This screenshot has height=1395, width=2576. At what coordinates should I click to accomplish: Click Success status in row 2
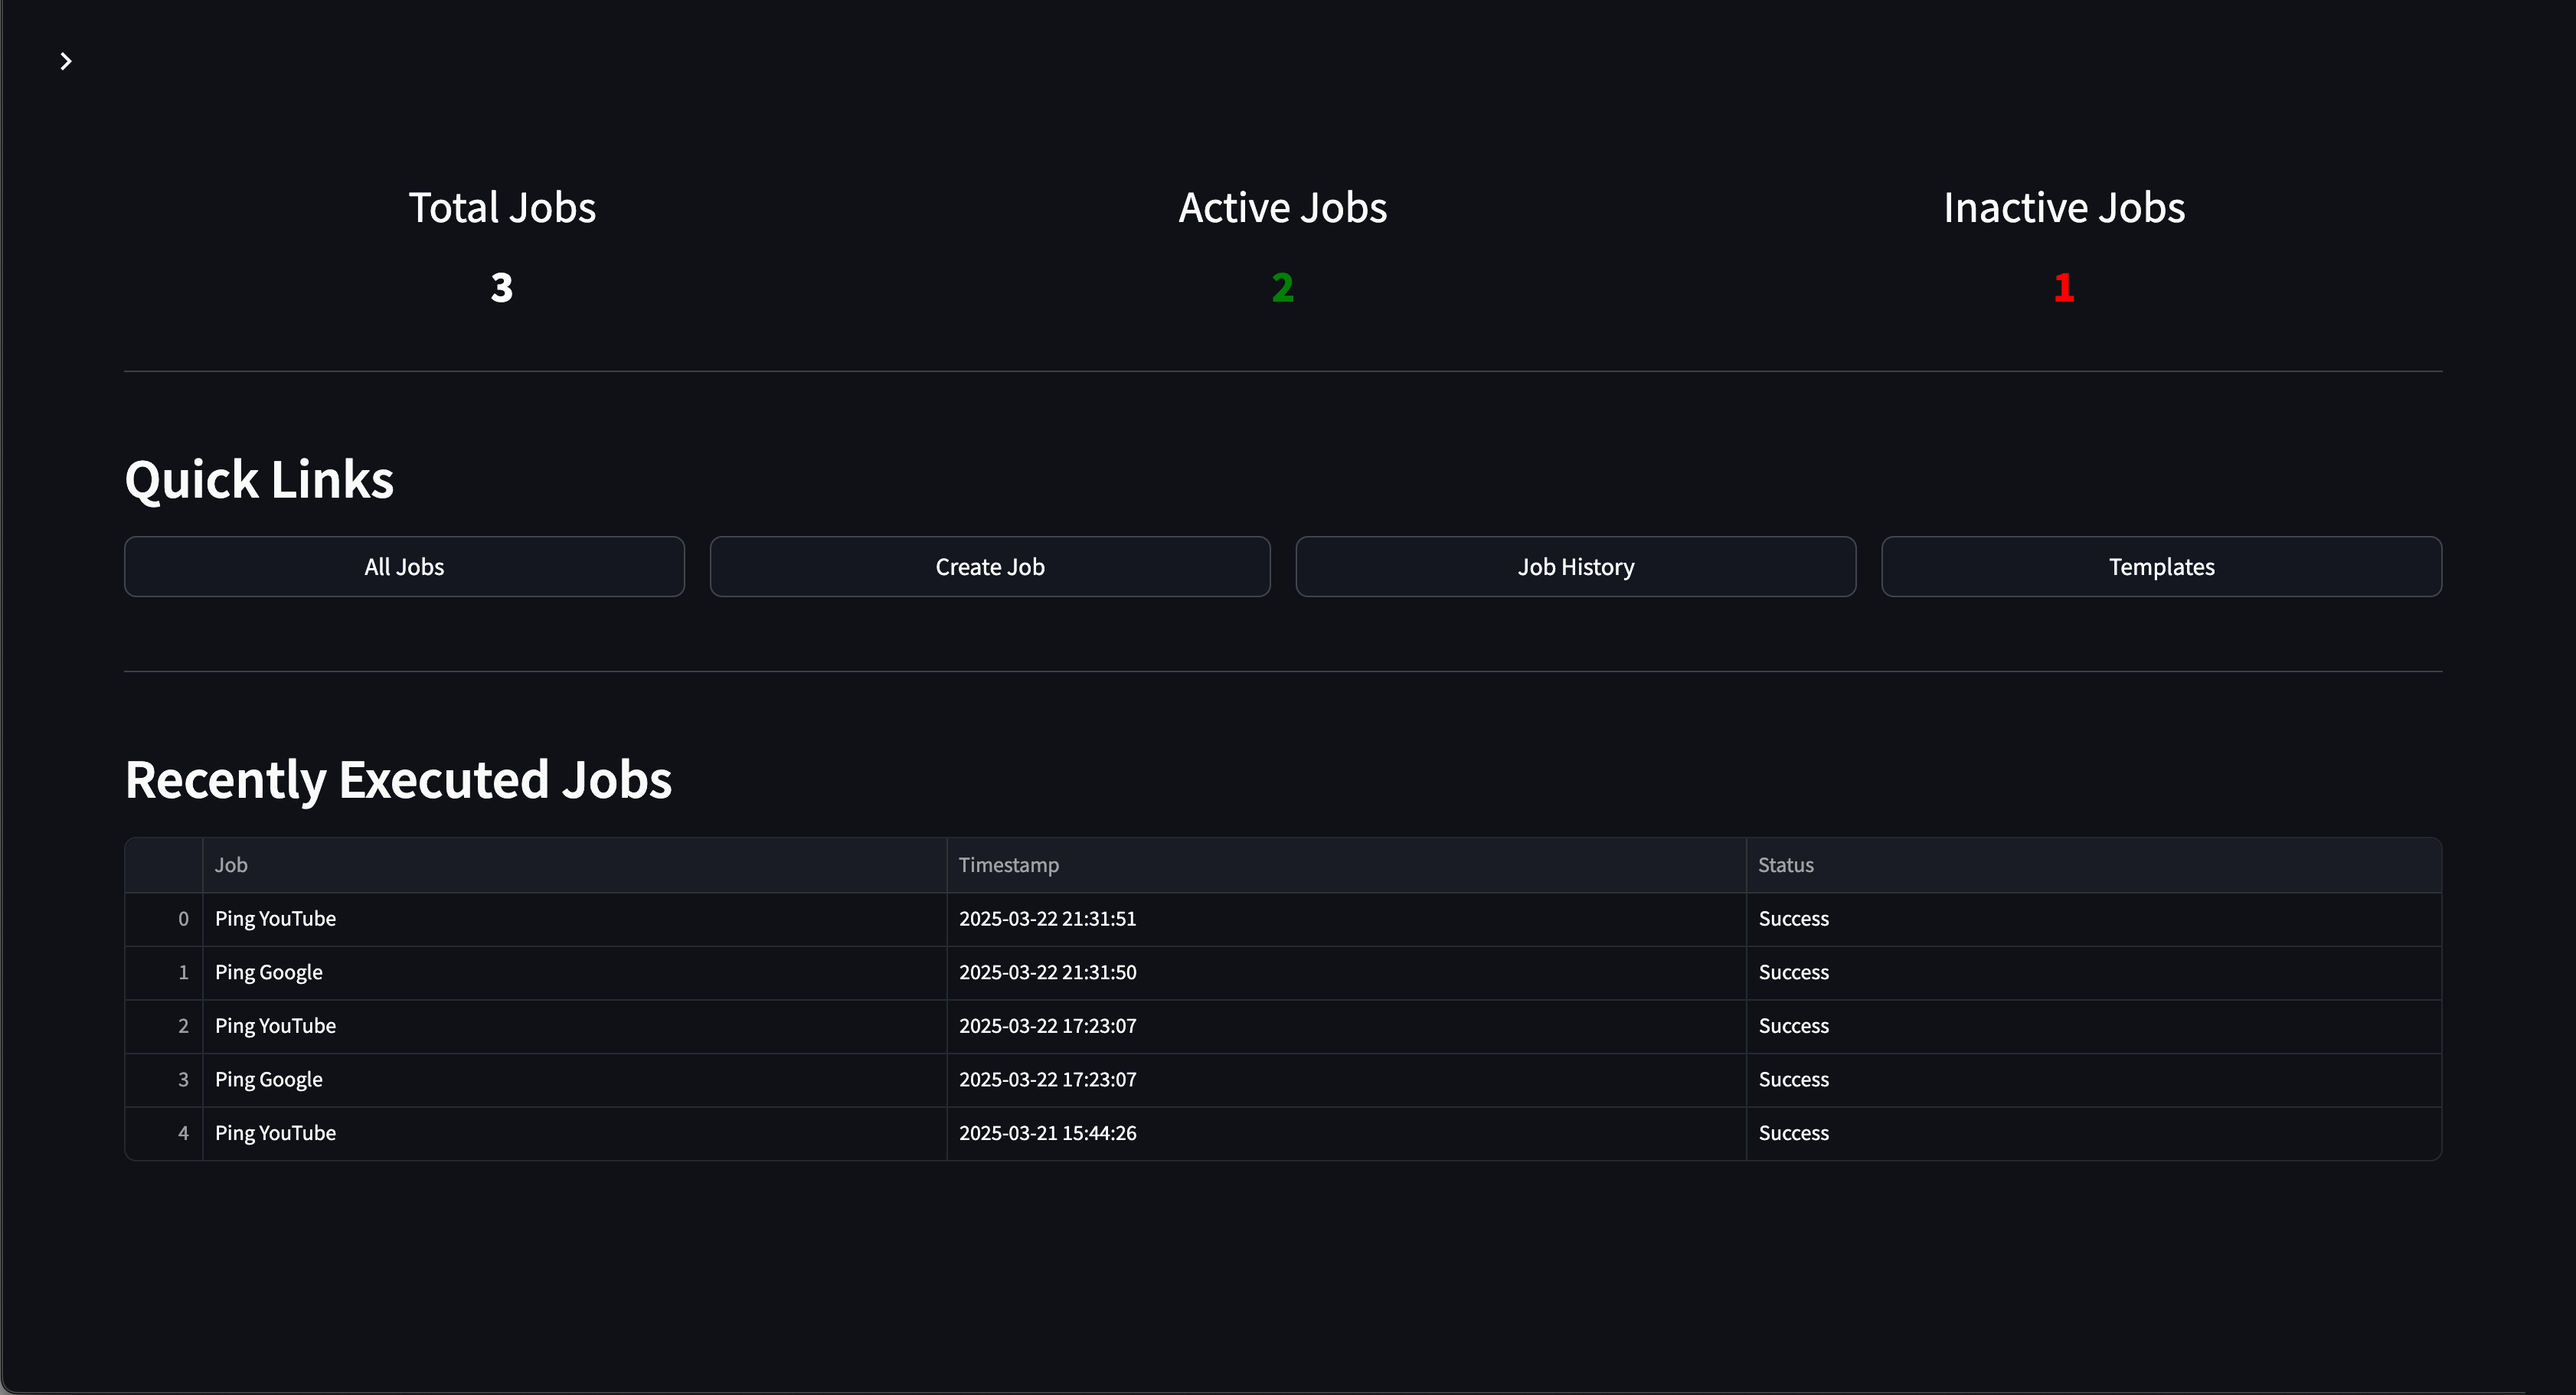coord(1793,1026)
